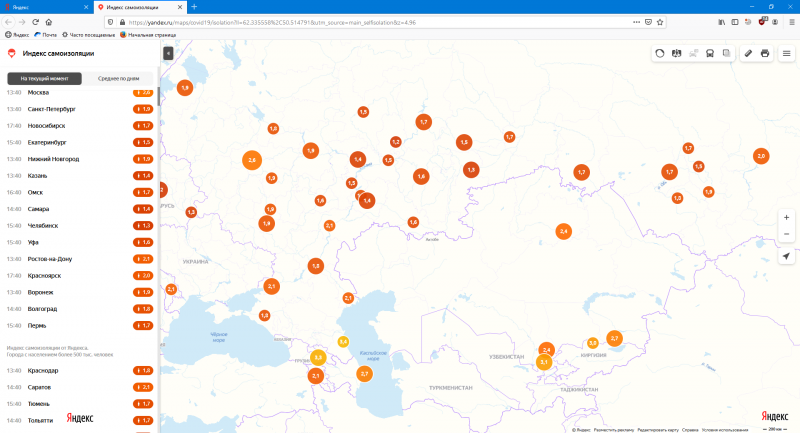Collapse the self-isolation index side panel
Viewport: 800px width, 433px height.
[x=168, y=53]
